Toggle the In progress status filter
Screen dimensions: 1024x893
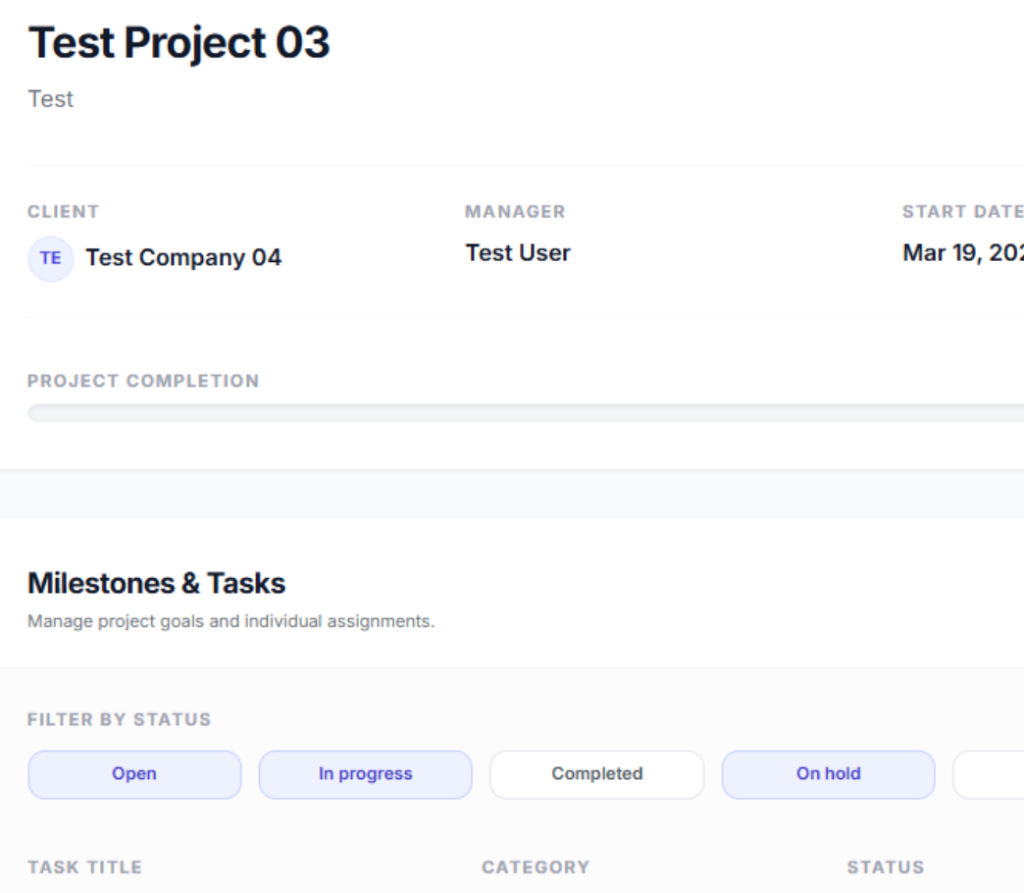pyautogui.click(x=365, y=774)
